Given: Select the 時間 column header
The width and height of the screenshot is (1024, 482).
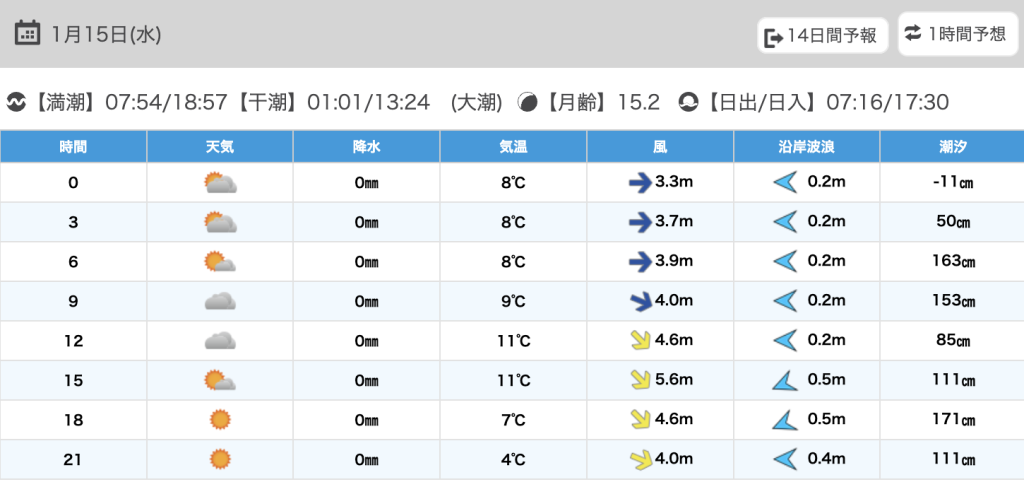Looking at the screenshot, I should tap(73, 147).
